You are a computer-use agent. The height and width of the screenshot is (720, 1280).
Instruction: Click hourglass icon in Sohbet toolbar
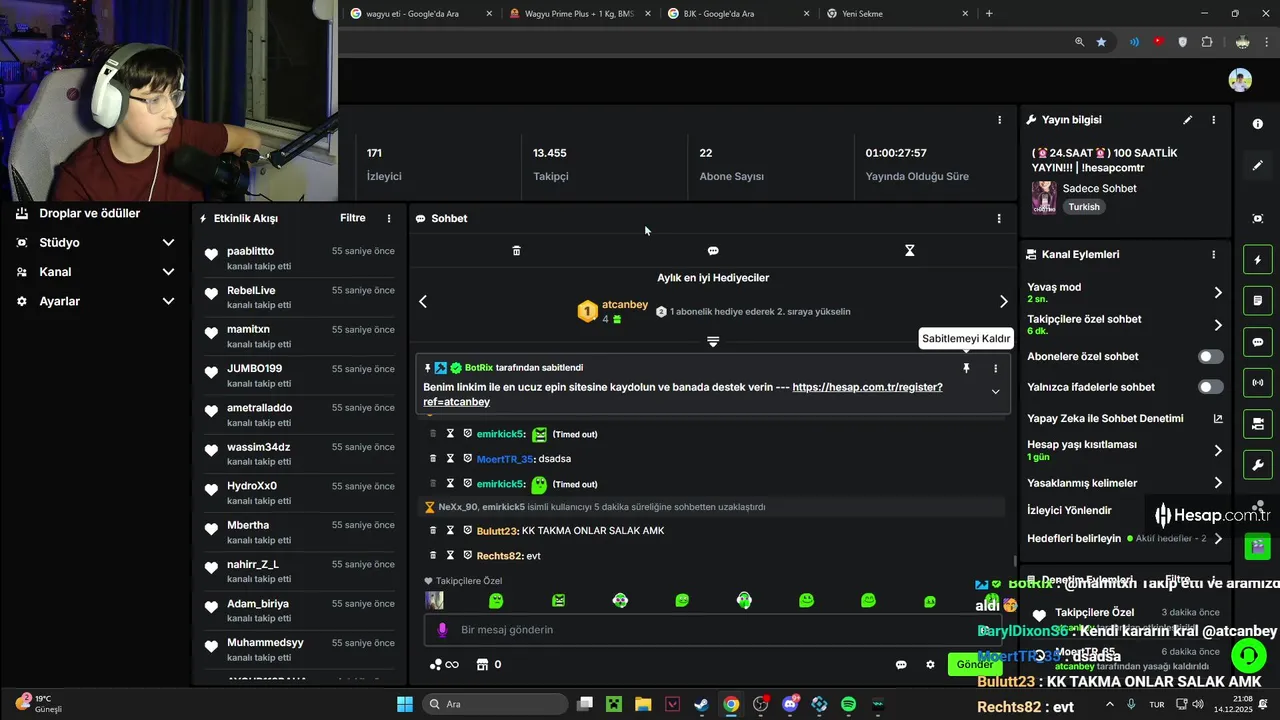(x=909, y=251)
